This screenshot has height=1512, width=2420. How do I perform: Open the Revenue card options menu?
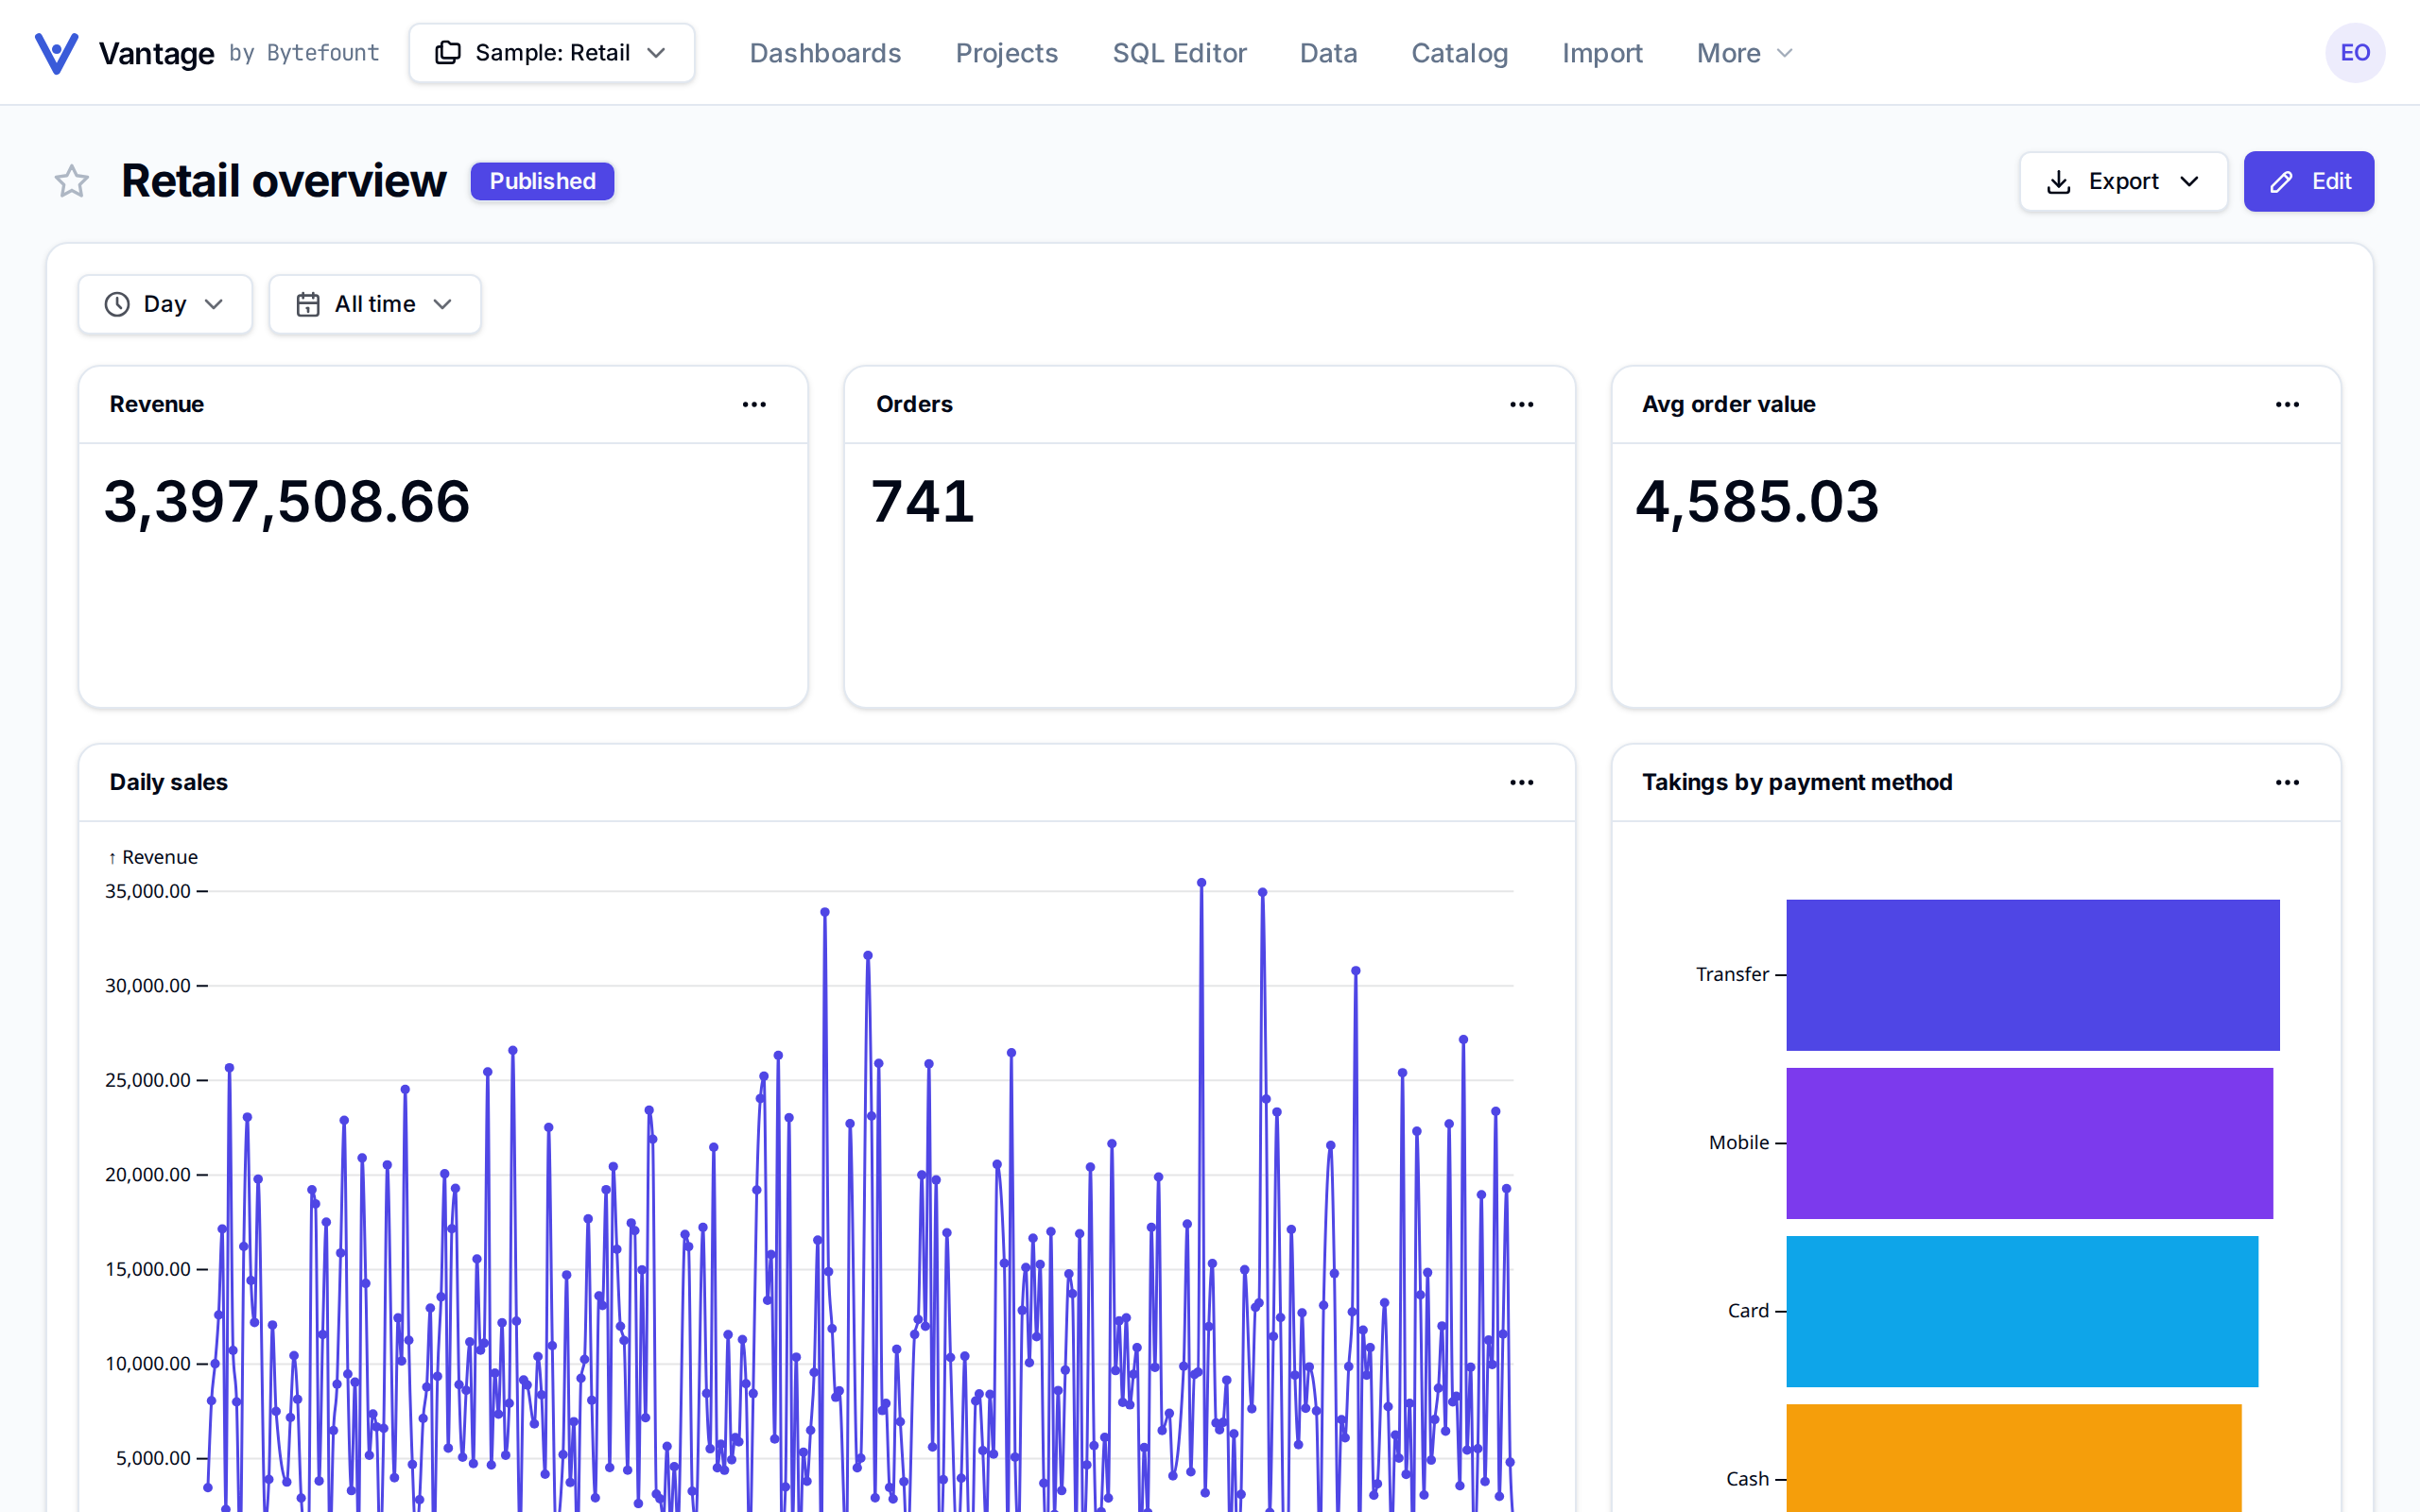[754, 404]
